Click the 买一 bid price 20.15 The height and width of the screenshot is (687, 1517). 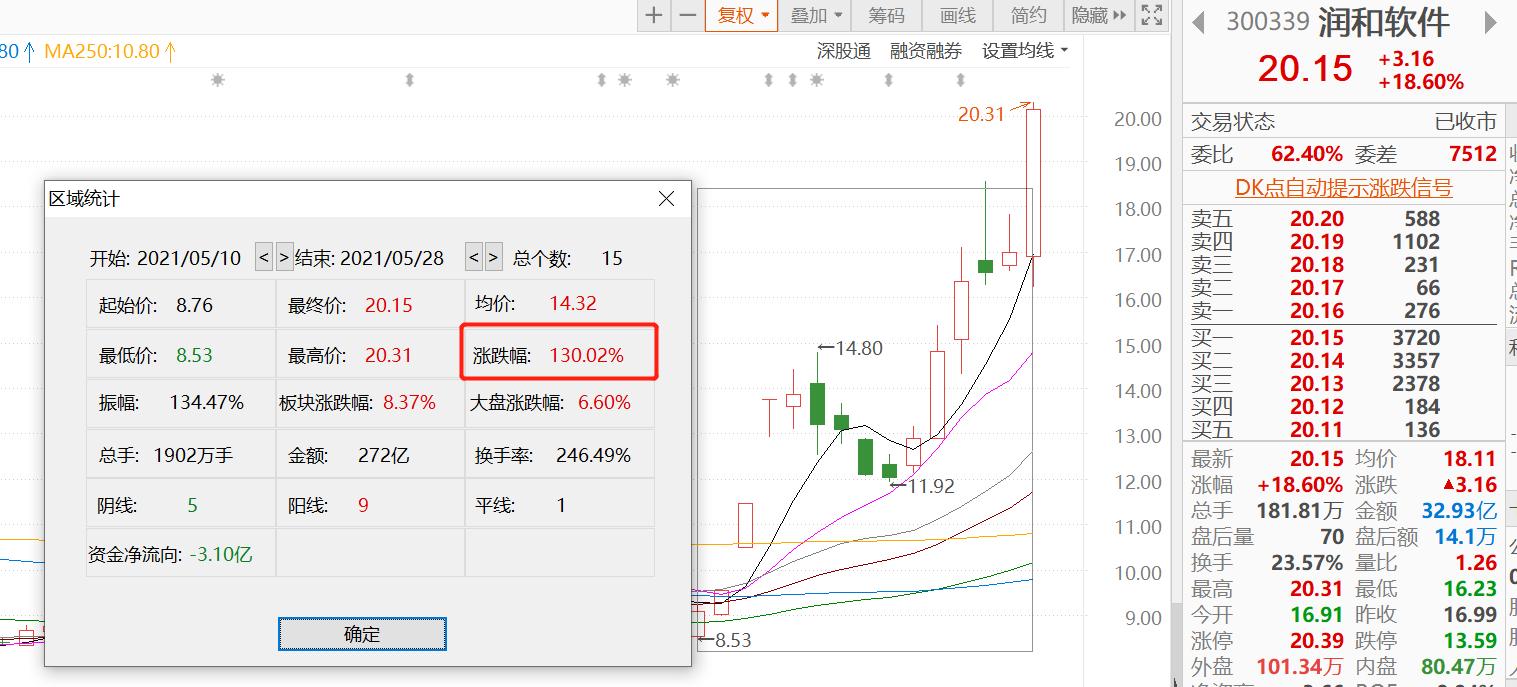coord(1318,338)
